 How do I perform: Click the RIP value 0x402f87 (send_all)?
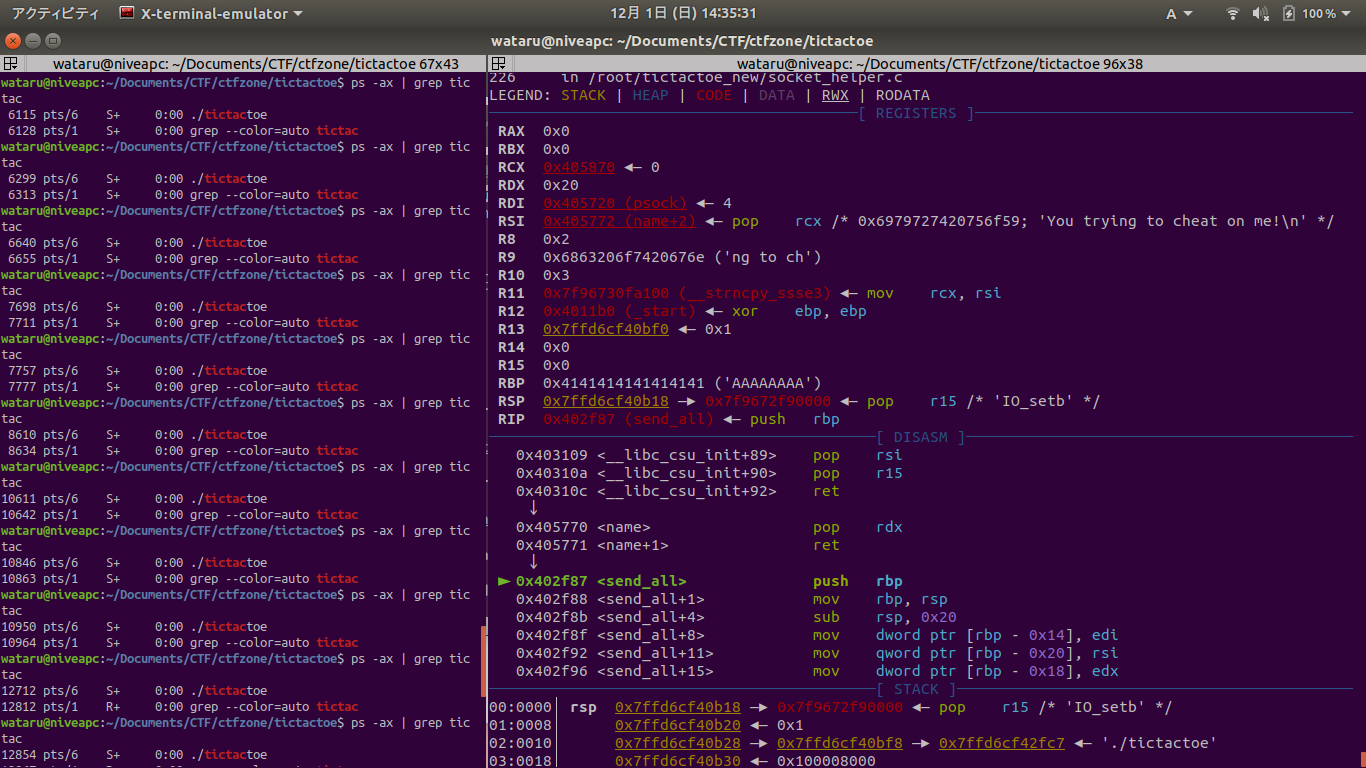click(x=628, y=419)
